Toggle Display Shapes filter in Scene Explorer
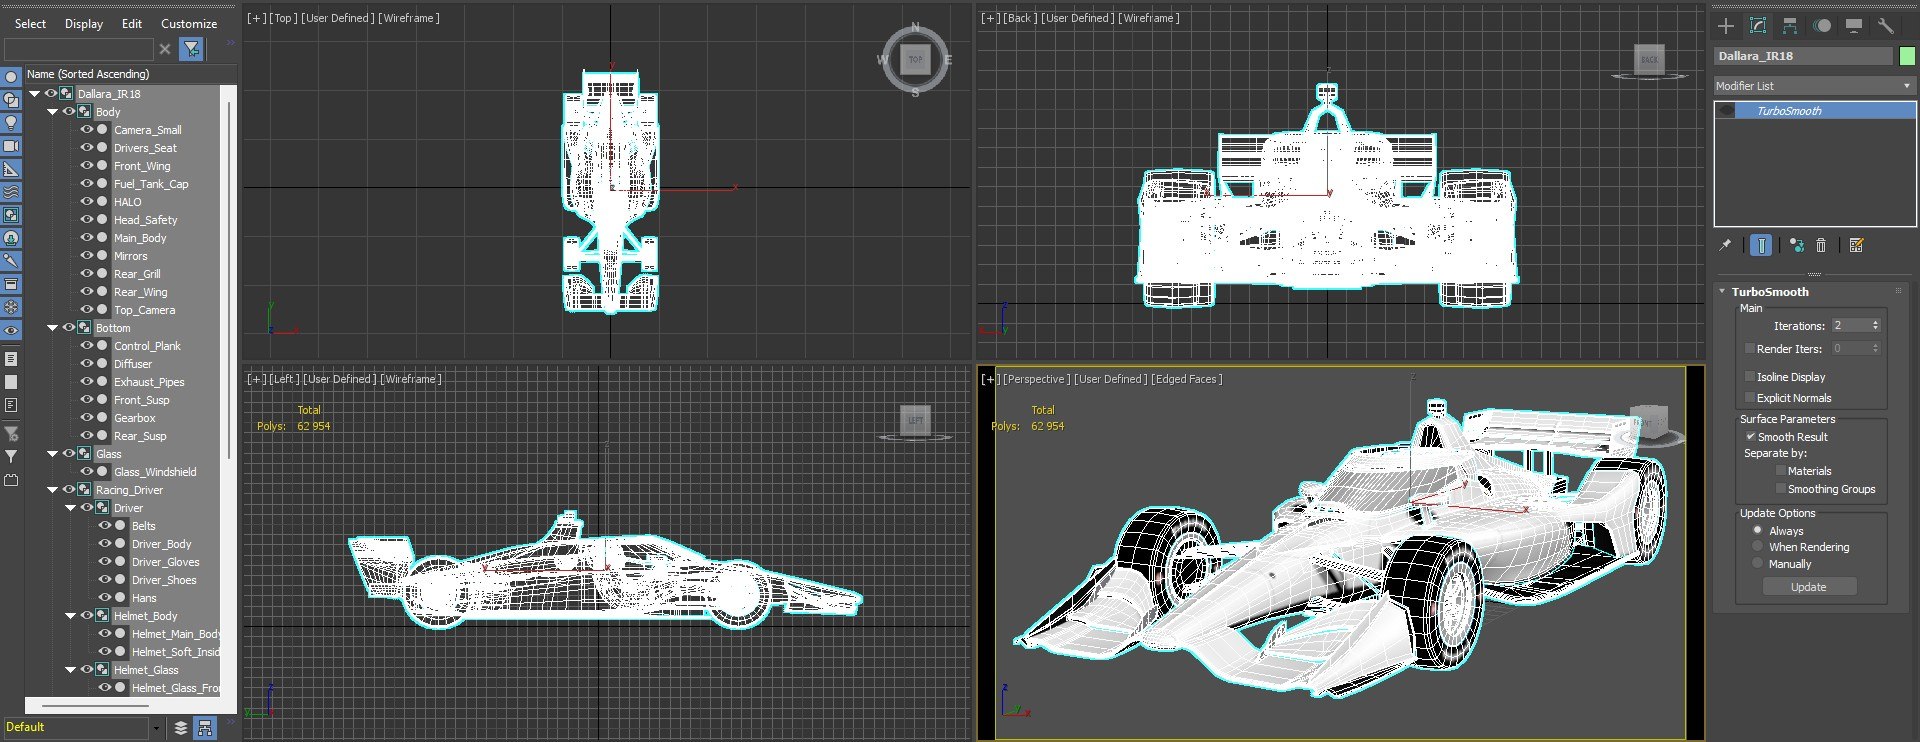 point(11,99)
